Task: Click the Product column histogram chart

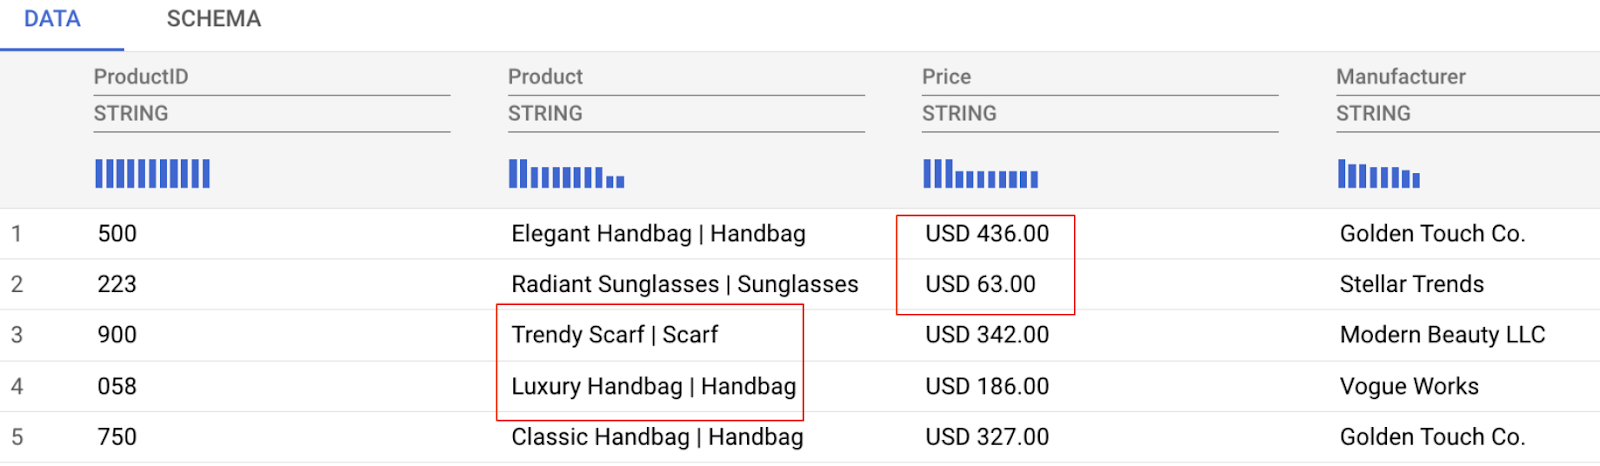Action: pos(566,174)
